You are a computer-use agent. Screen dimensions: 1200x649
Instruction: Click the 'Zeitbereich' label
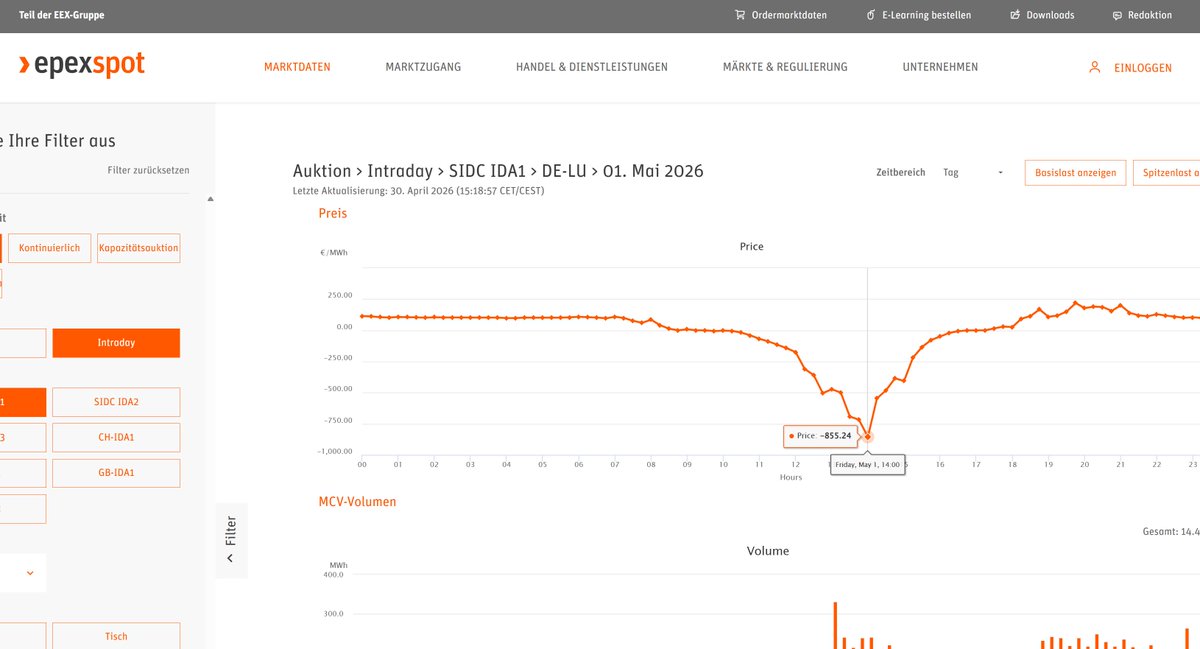click(x=901, y=172)
